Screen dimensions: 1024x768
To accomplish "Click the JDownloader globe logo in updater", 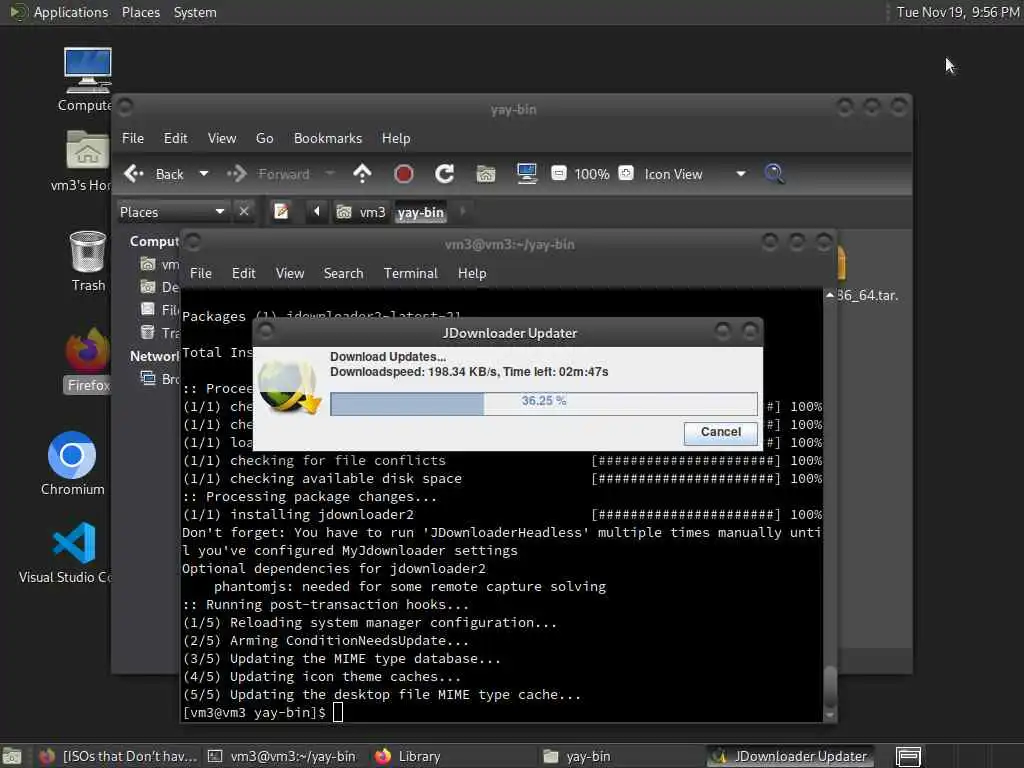I will [x=289, y=387].
